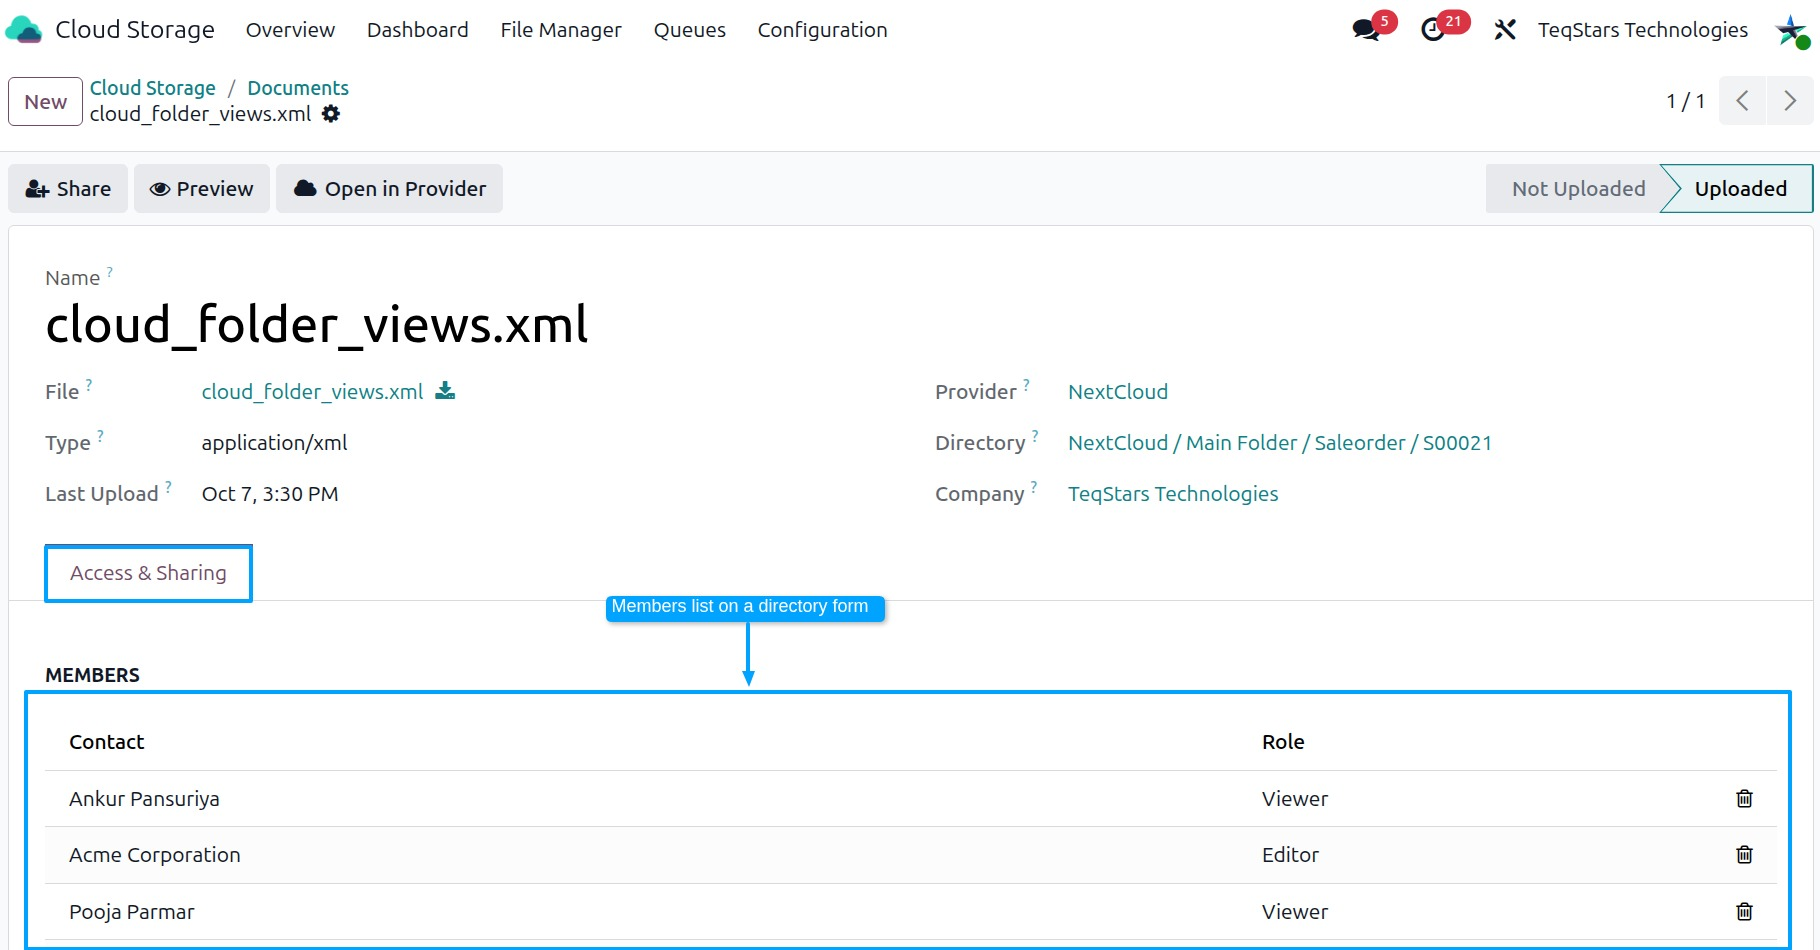Go to previous record arrow
The image size is (1820, 950).
click(1742, 101)
